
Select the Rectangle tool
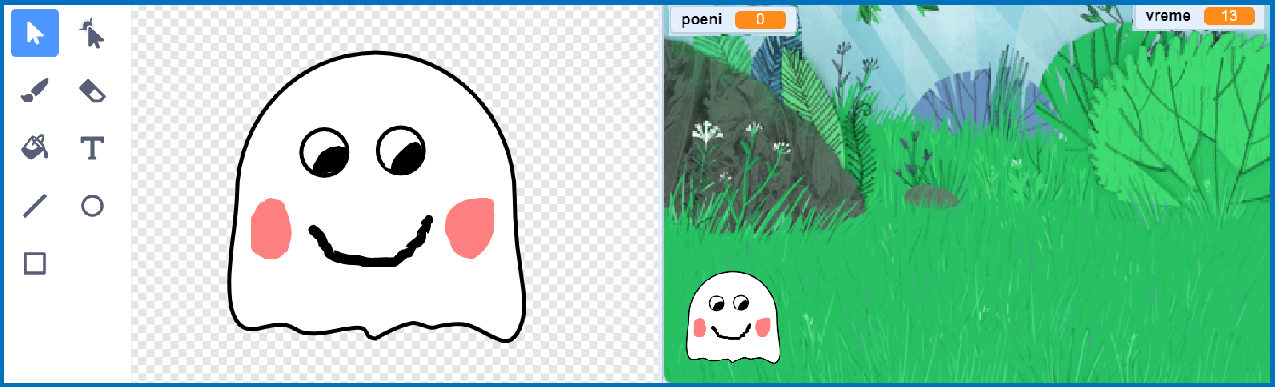click(x=35, y=263)
